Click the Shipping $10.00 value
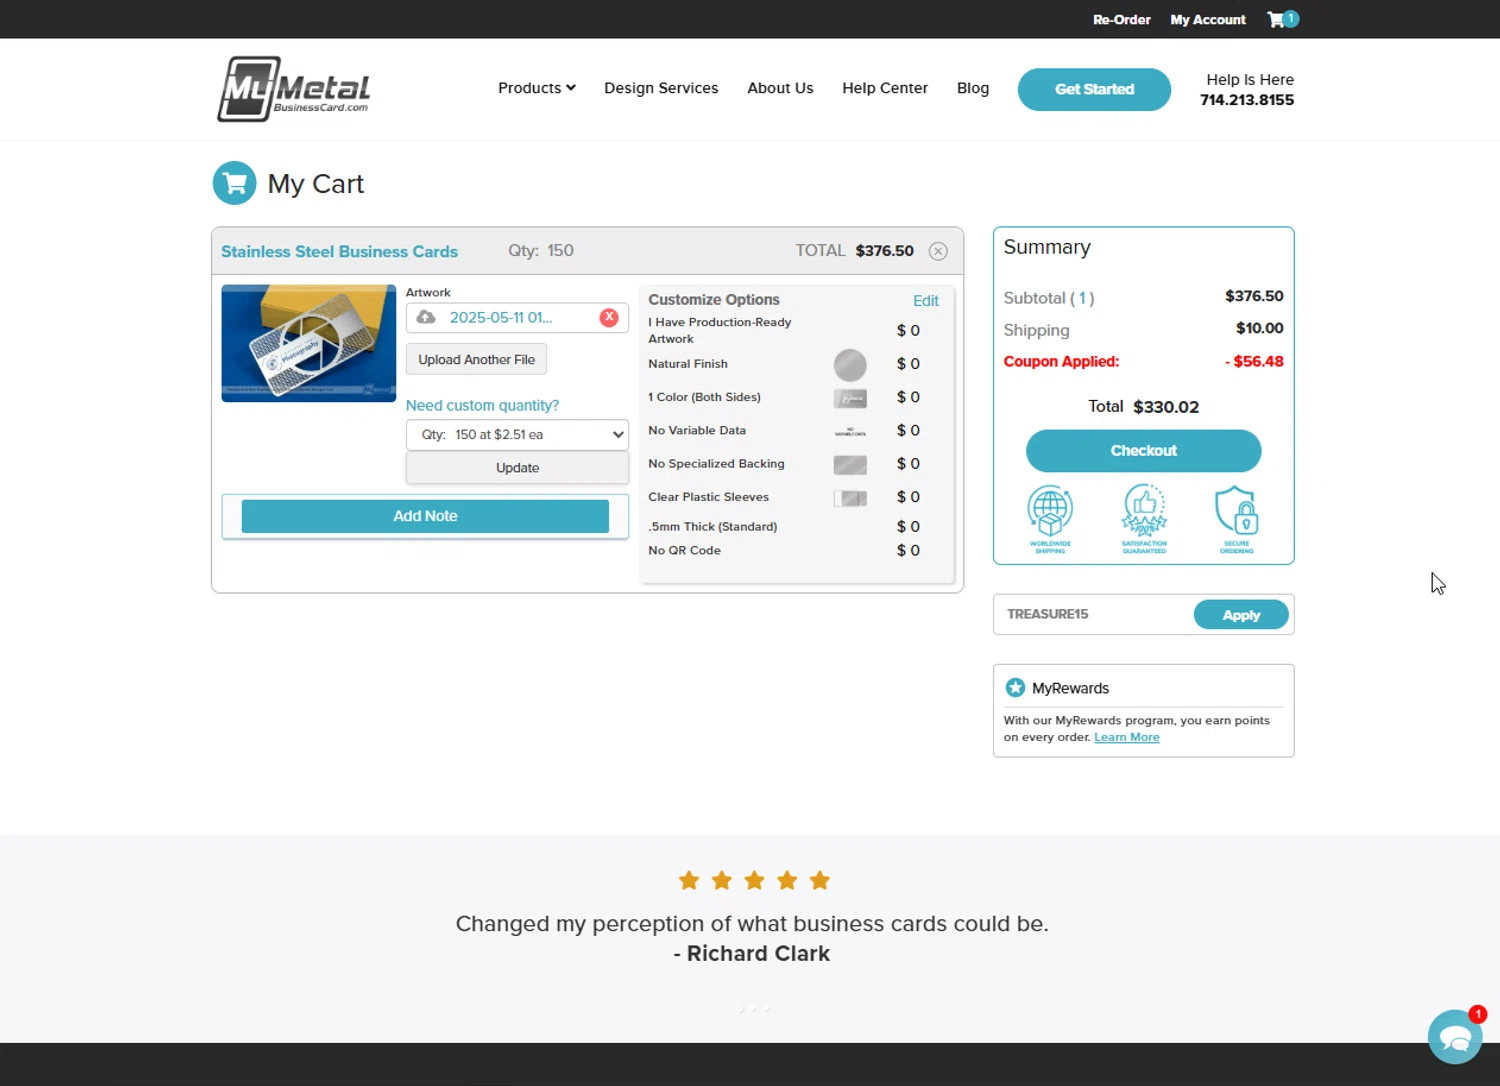Screen dimensions: 1500x1086 [1259, 328]
